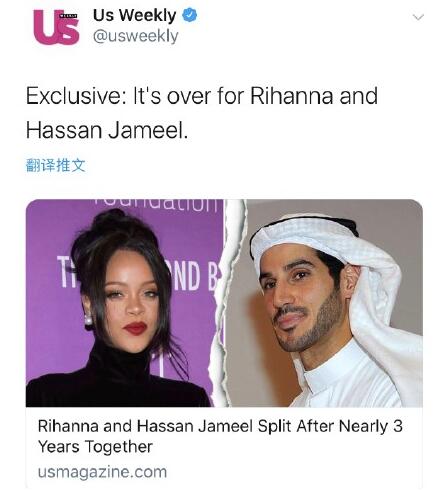Image resolution: width=441 pixels, height=492 pixels.
Task: Click the 'ND B' backdrop text in photo
Action: [193, 277]
